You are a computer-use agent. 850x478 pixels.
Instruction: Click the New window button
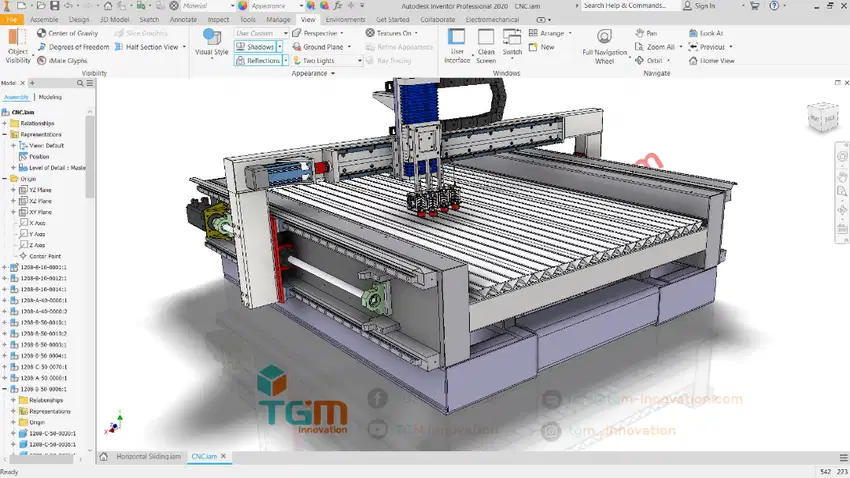(x=547, y=47)
